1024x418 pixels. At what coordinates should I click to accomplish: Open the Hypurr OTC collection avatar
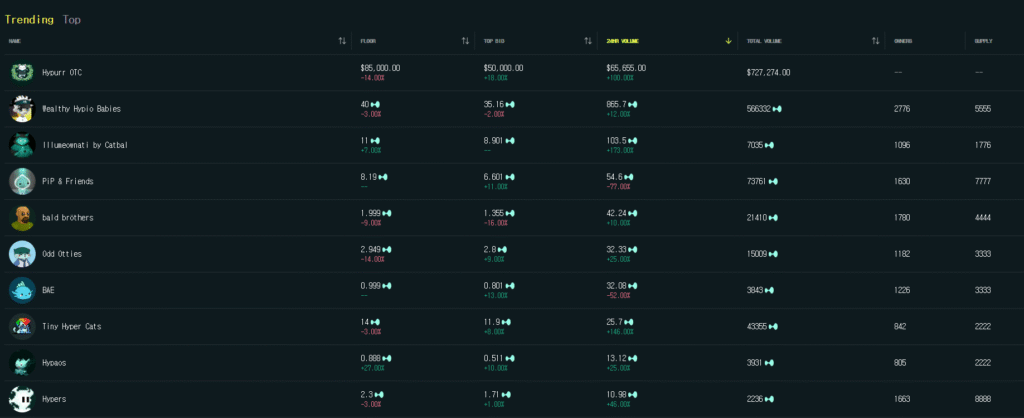(x=22, y=72)
